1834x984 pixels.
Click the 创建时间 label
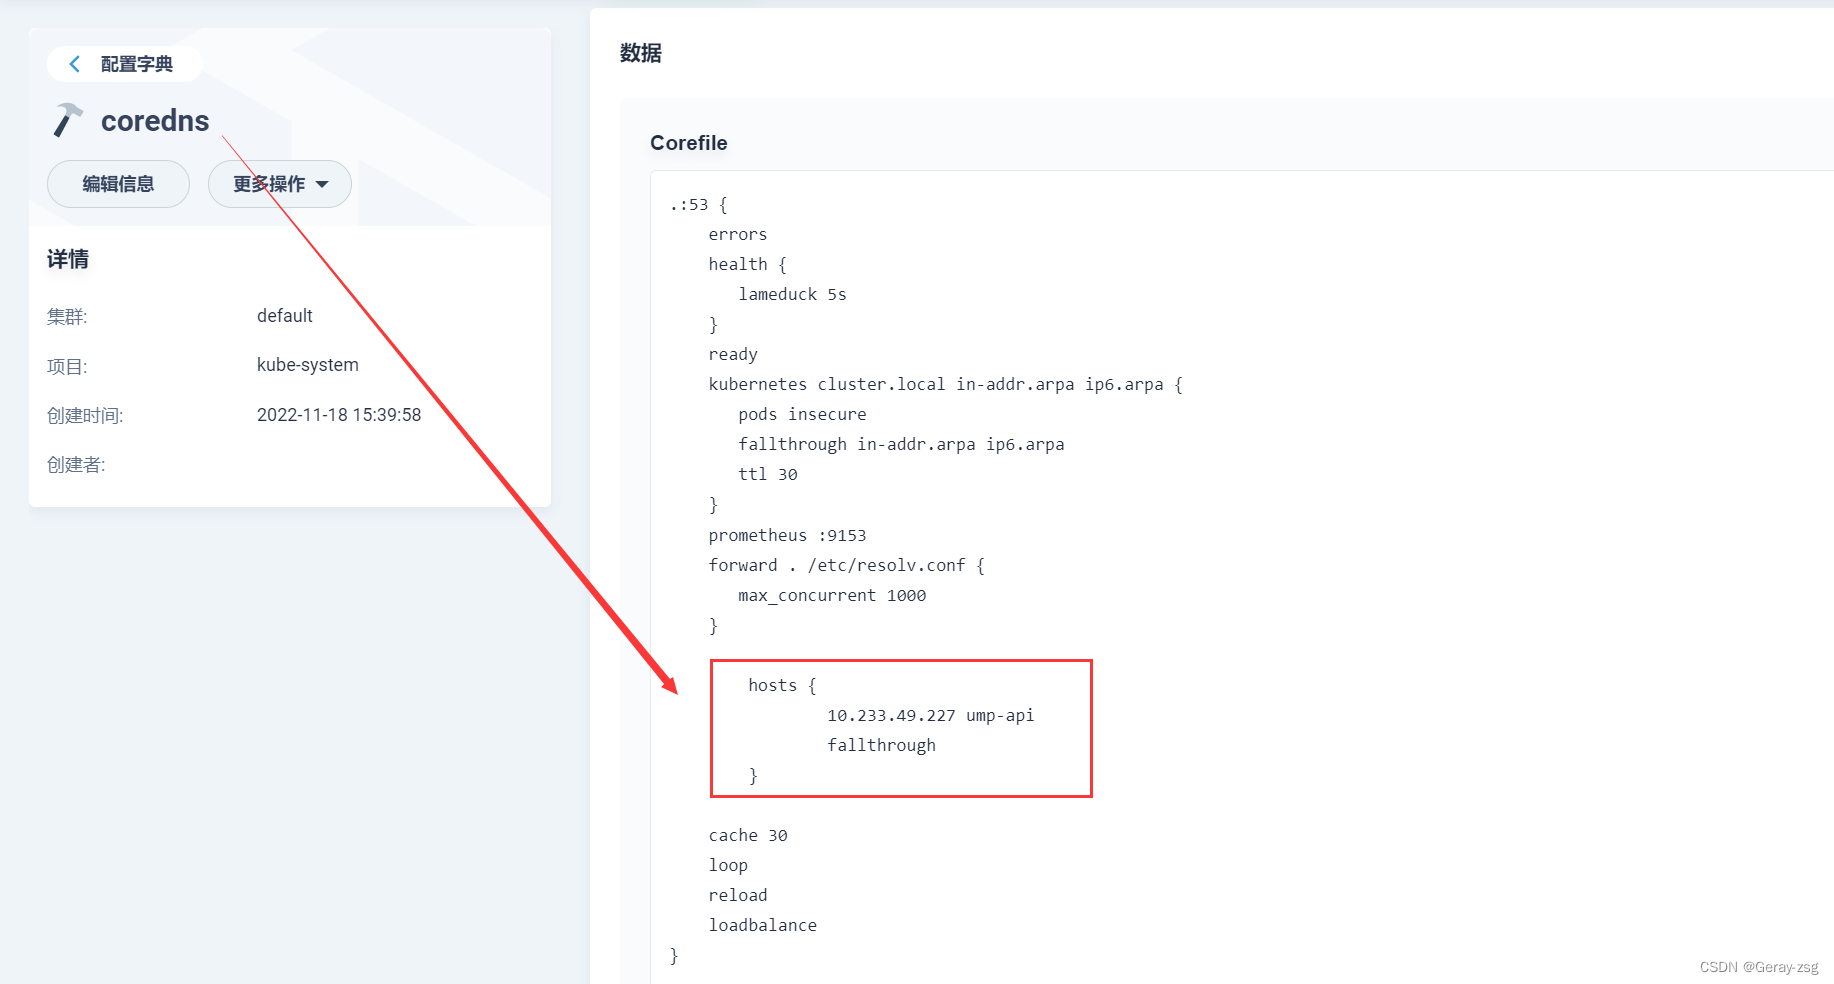click(x=85, y=416)
